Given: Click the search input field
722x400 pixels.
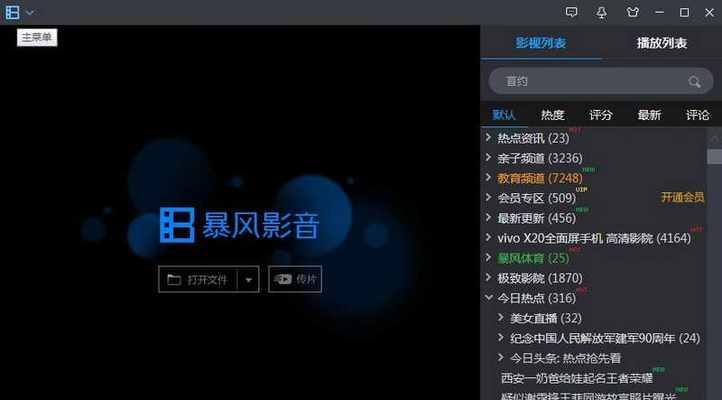Looking at the screenshot, I should pyautogui.click(x=600, y=81).
